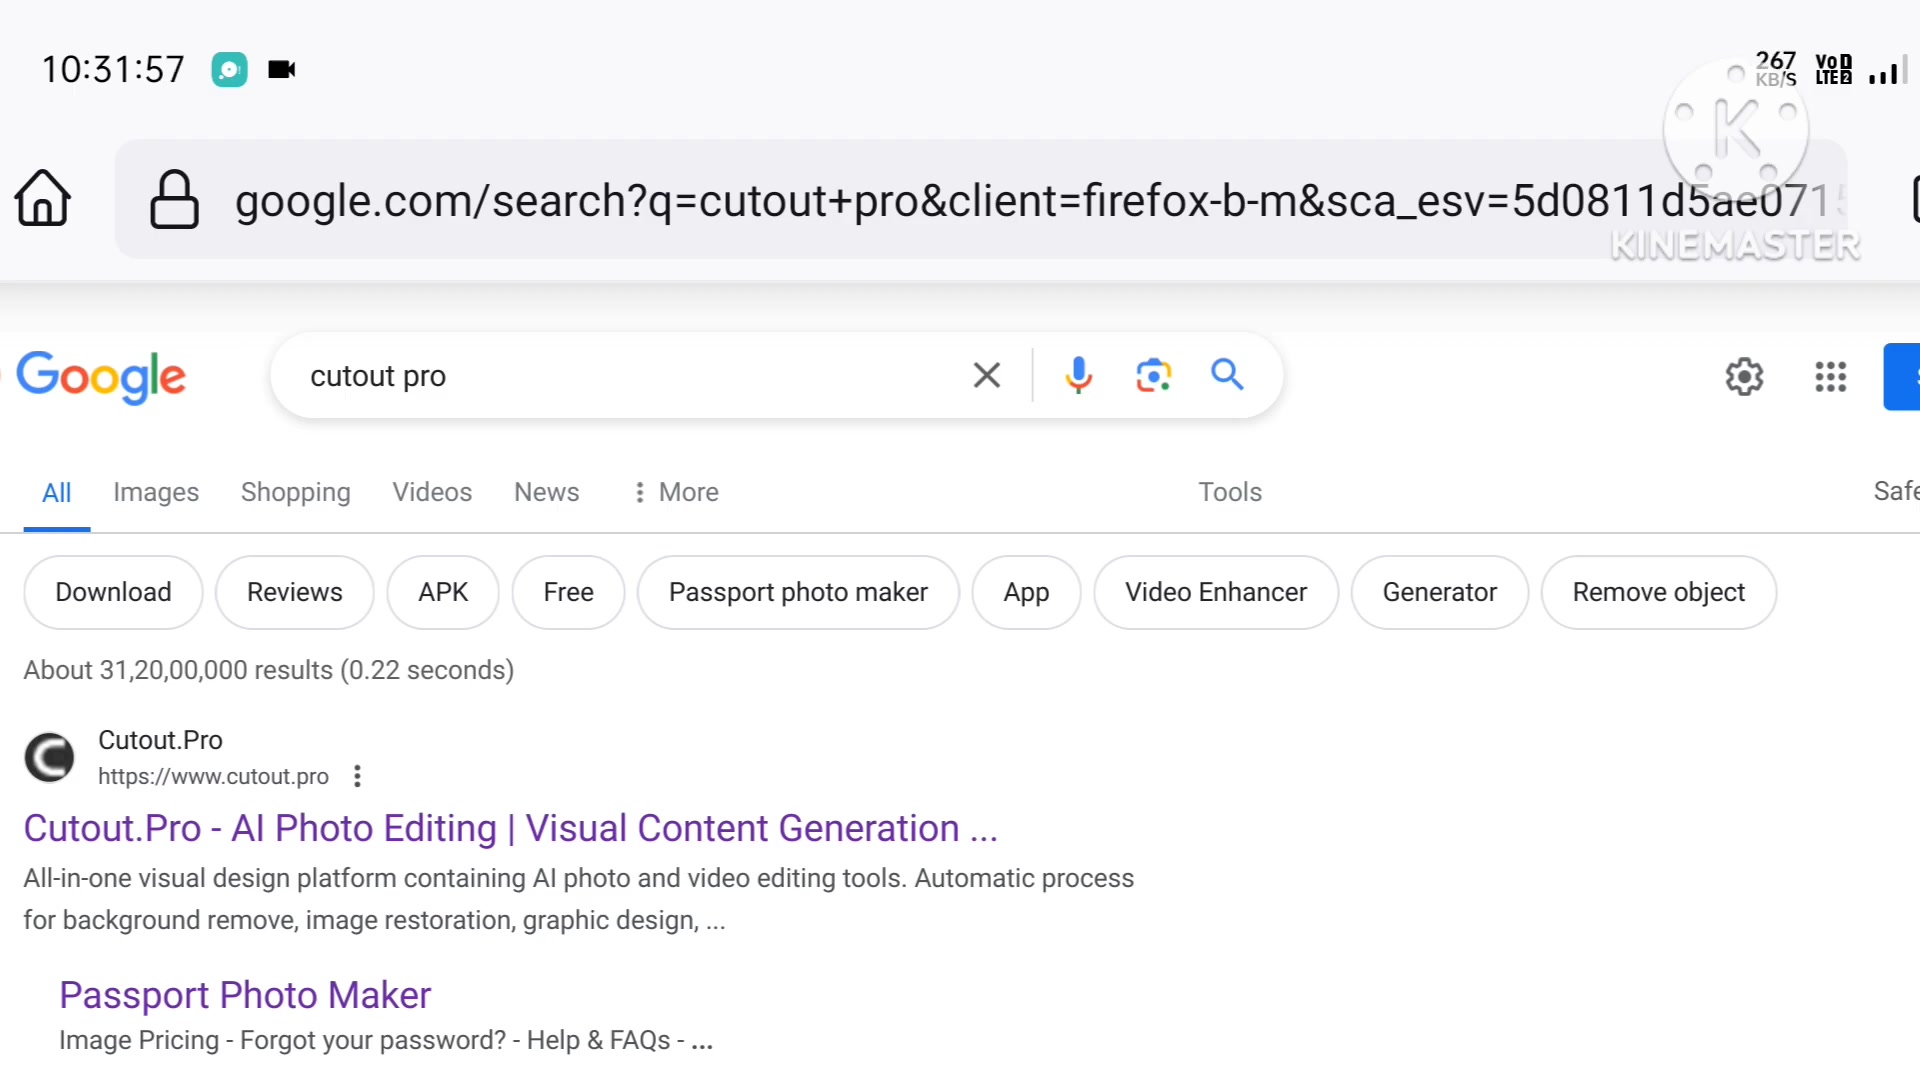Open the Google apps grid

click(1830, 377)
